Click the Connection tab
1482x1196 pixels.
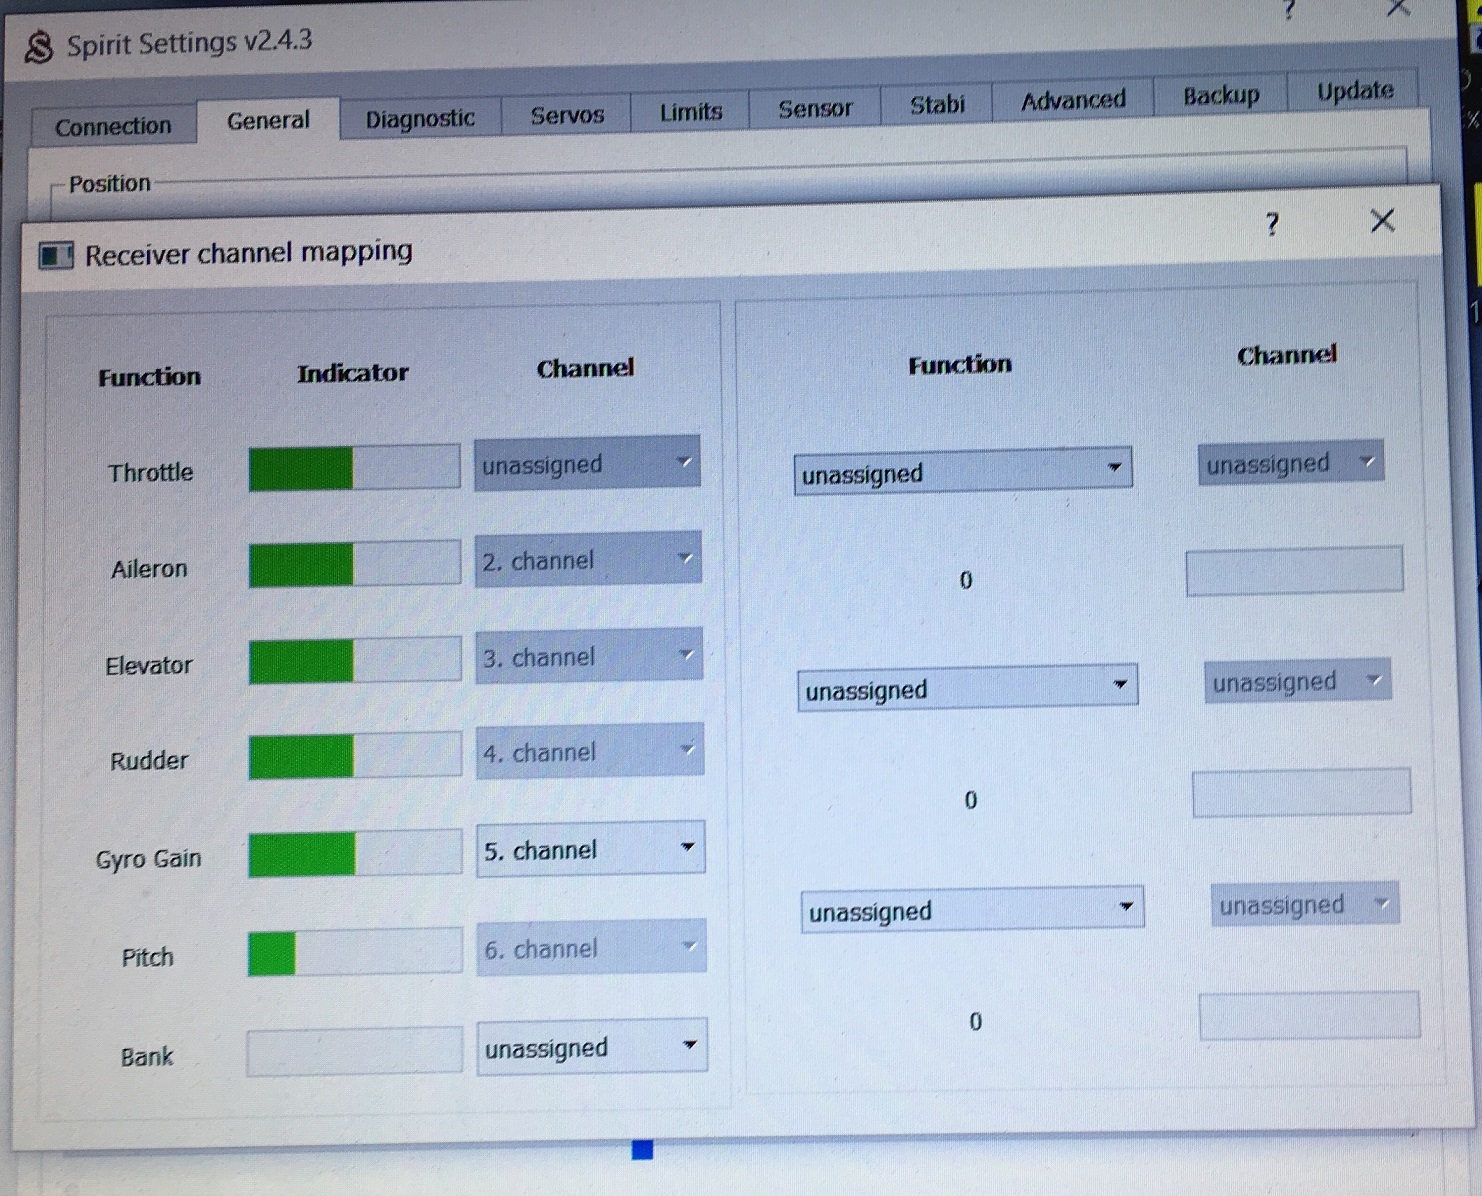113,127
